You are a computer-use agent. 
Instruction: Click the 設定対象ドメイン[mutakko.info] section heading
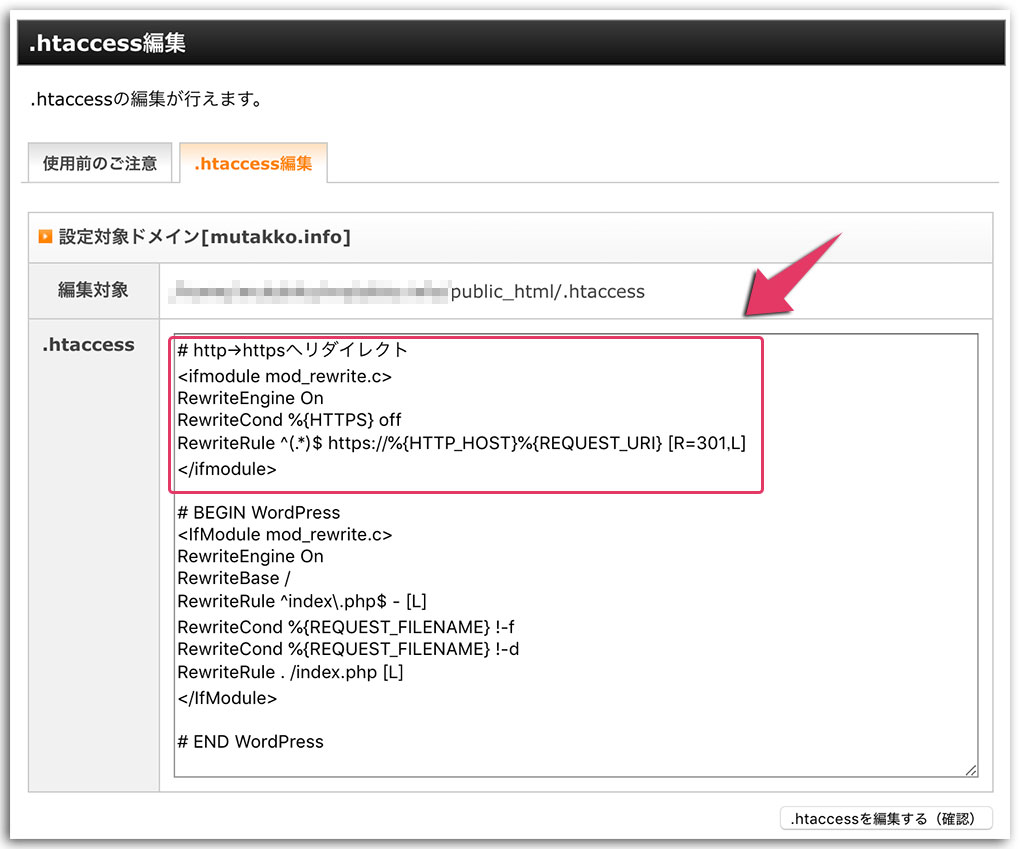click(204, 237)
